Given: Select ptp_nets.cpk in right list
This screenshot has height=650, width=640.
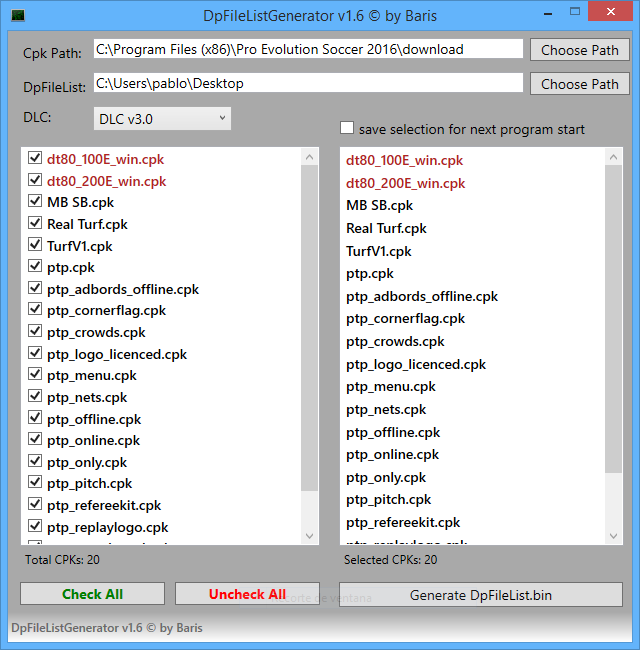Looking at the screenshot, I should (386, 410).
